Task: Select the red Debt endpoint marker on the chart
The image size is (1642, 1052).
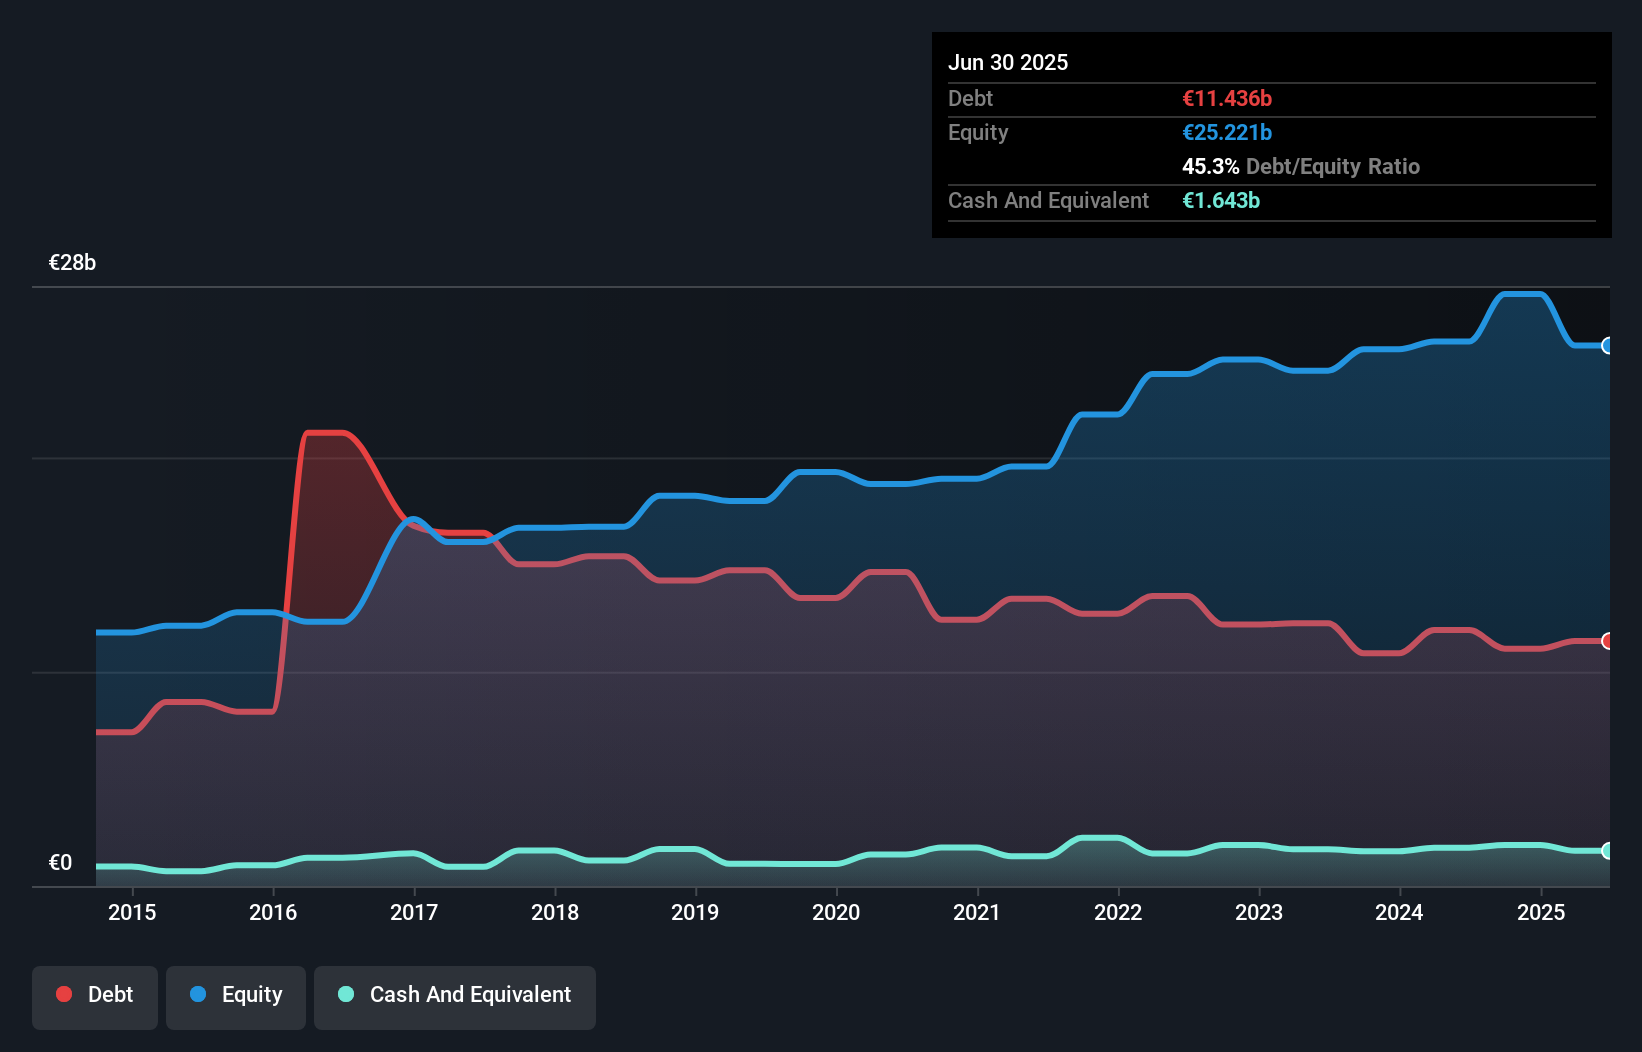Action: (1607, 641)
